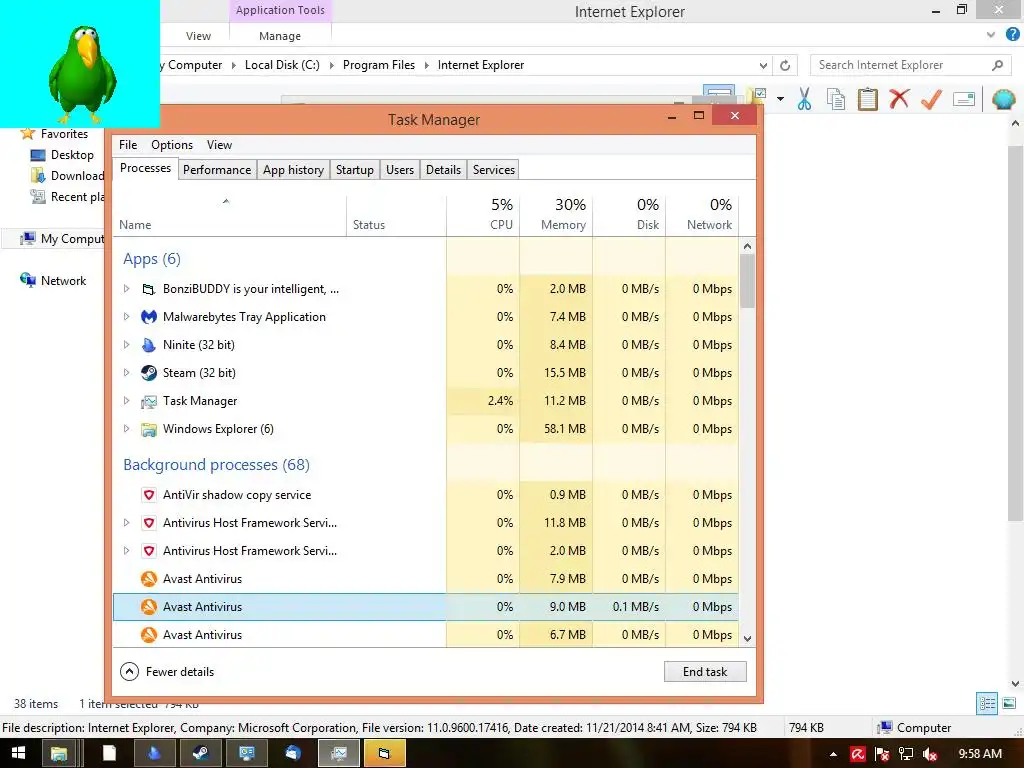
Task: Click the Explorer help question mark icon
Action: [x=1012, y=35]
